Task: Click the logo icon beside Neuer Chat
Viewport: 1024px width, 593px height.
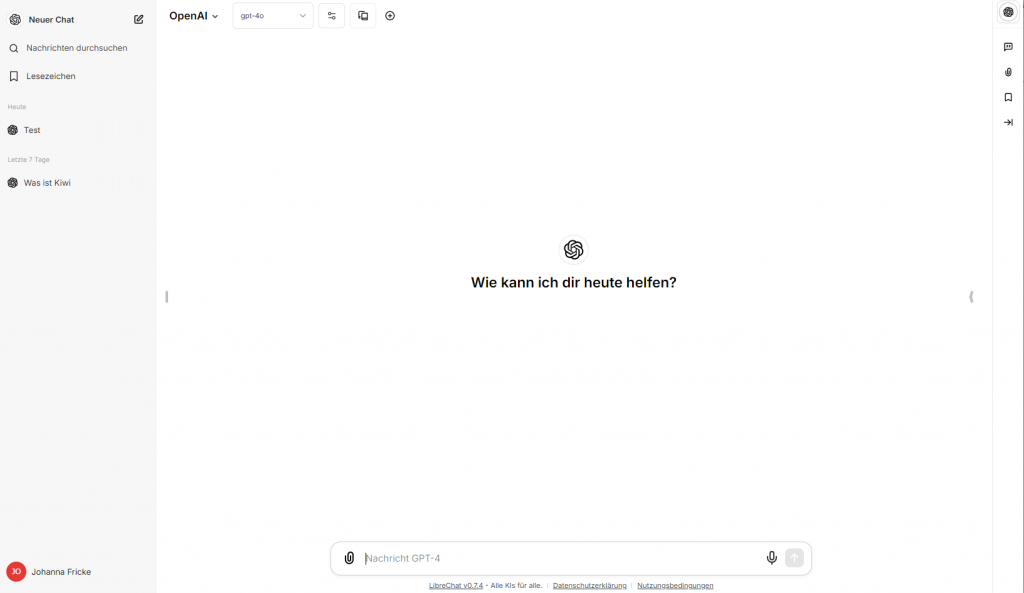Action: (x=15, y=20)
